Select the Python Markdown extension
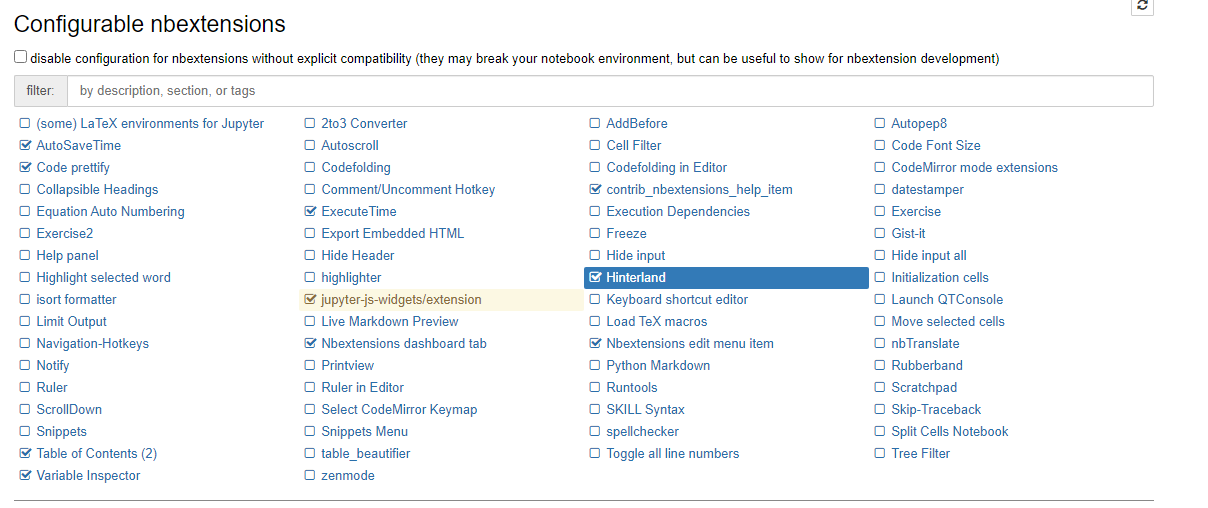Image resolution: width=1208 pixels, height=508 pixels. coord(658,365)
